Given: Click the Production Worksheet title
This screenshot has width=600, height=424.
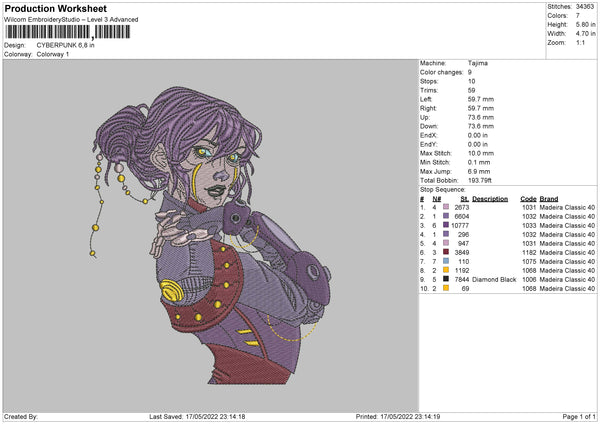Looking at the screenshot, I should coord(48,8).
